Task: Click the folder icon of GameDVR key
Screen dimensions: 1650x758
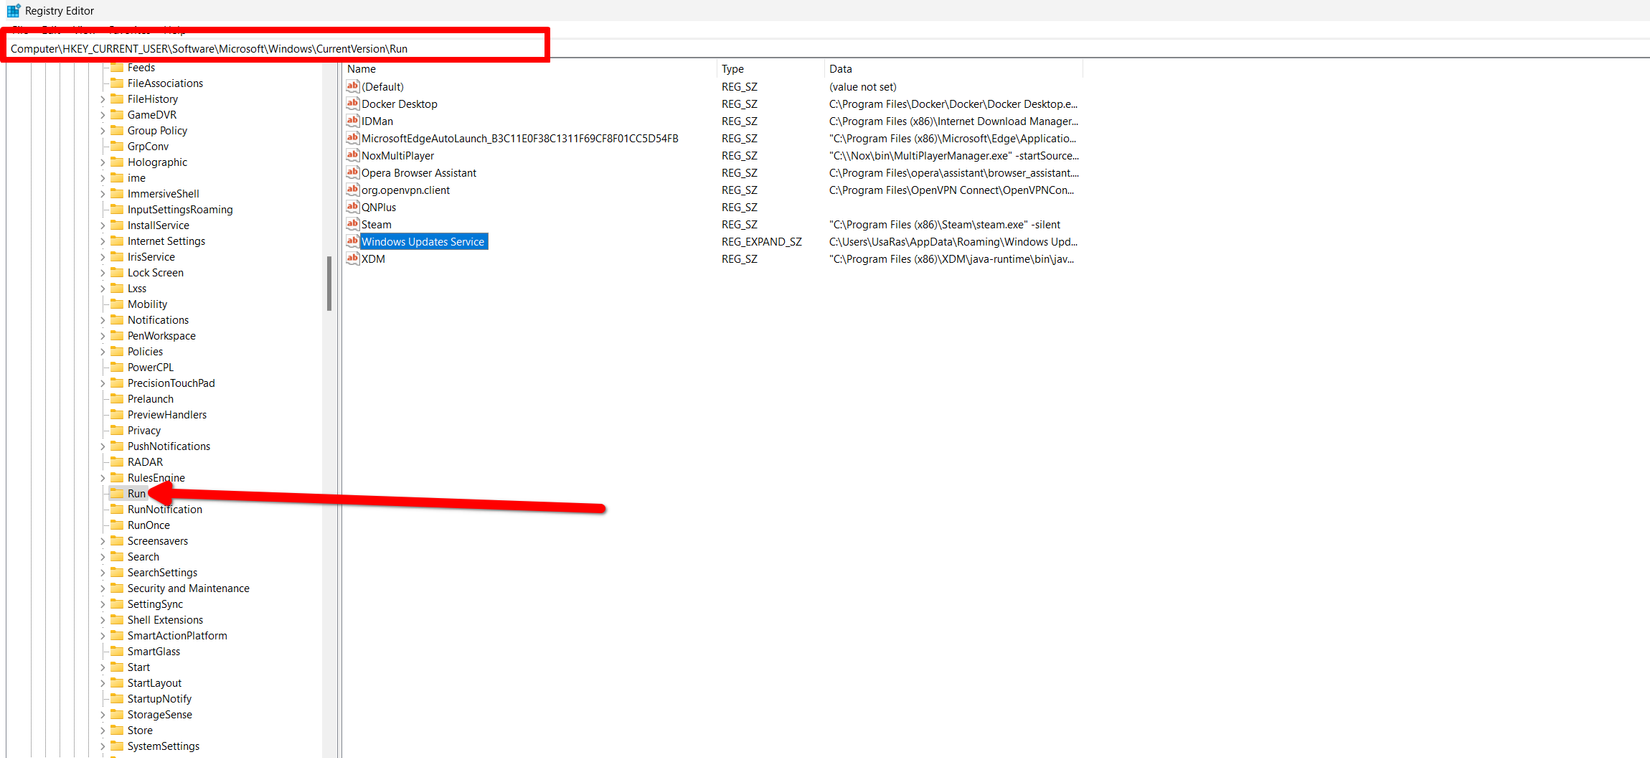Action: point(117,115)
